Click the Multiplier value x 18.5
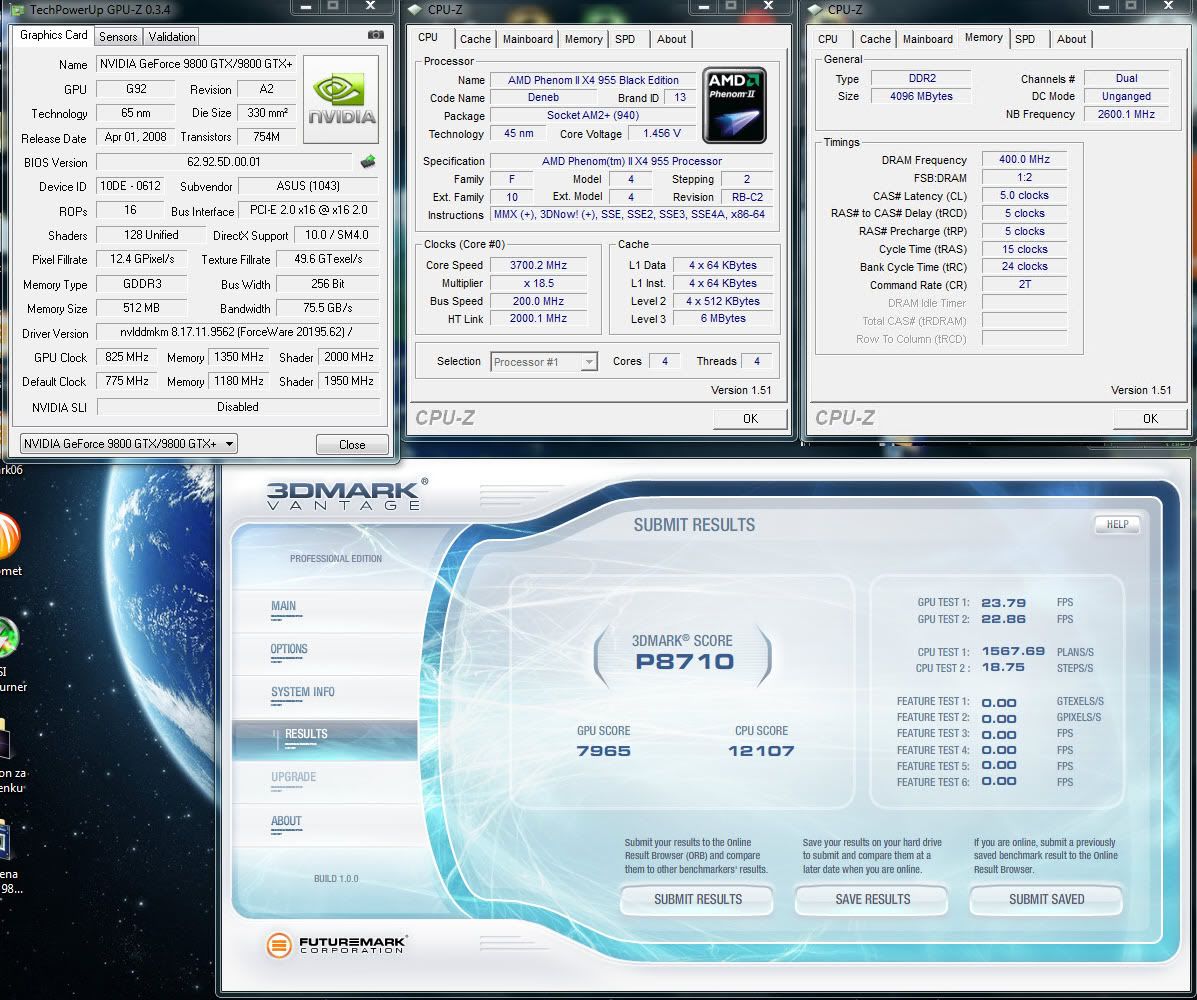Image resolution: width=1197 pixels, height=1000 pixels. (538, 283)
